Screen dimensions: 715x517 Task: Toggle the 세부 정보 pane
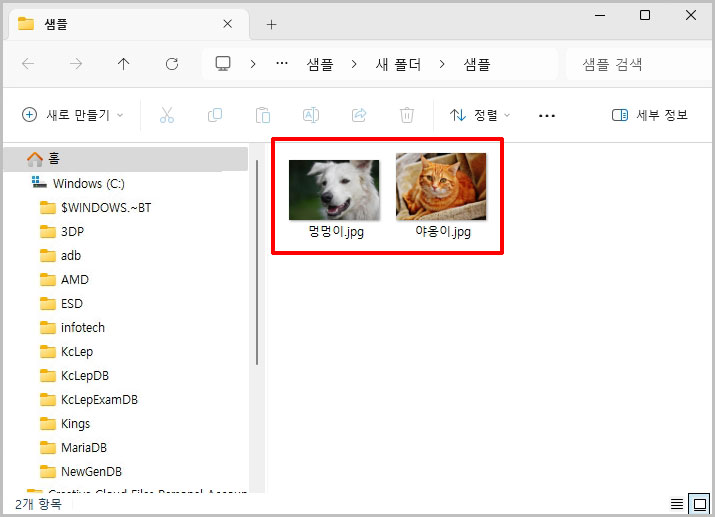(649, 115)
